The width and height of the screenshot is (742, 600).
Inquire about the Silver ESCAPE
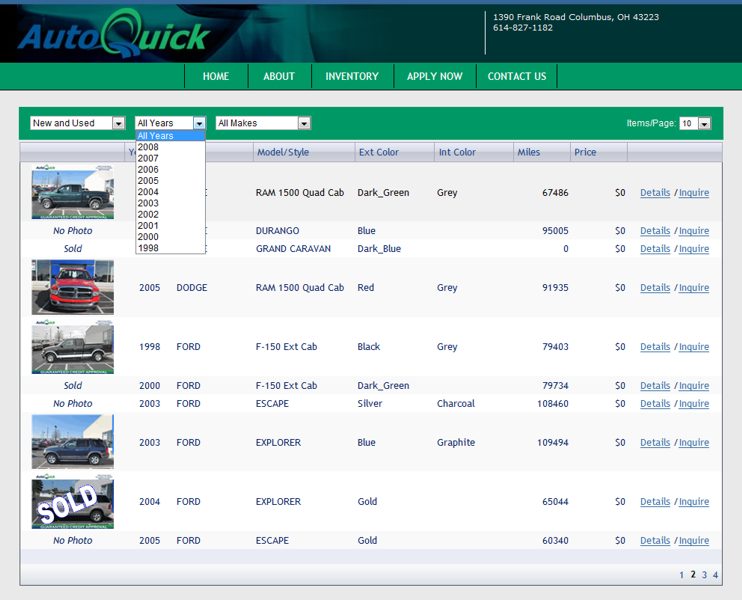pos(694,404)
